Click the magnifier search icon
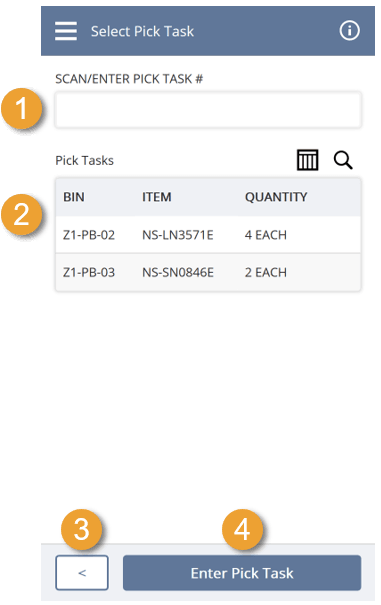Viewport: 381px width, 605px height. 343,160
